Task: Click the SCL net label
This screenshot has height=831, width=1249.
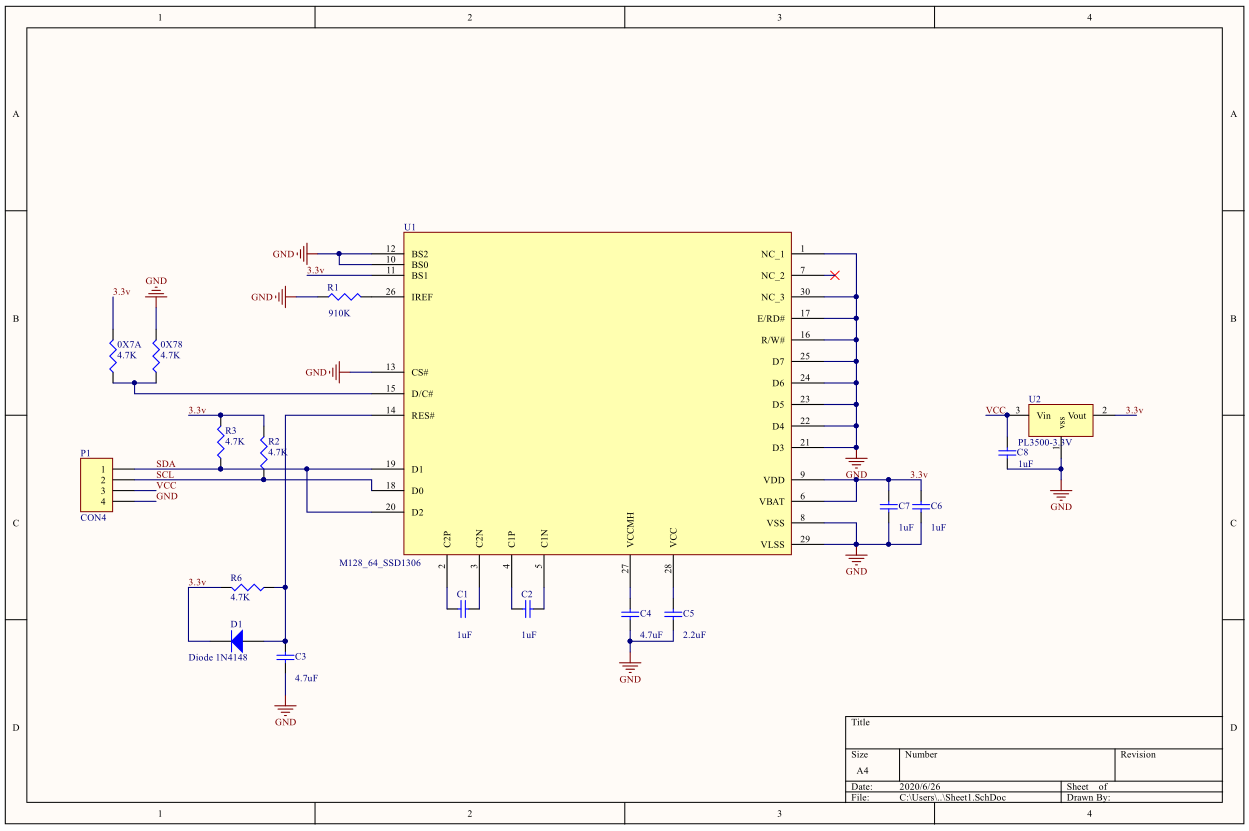Action: tap(165, 475)
